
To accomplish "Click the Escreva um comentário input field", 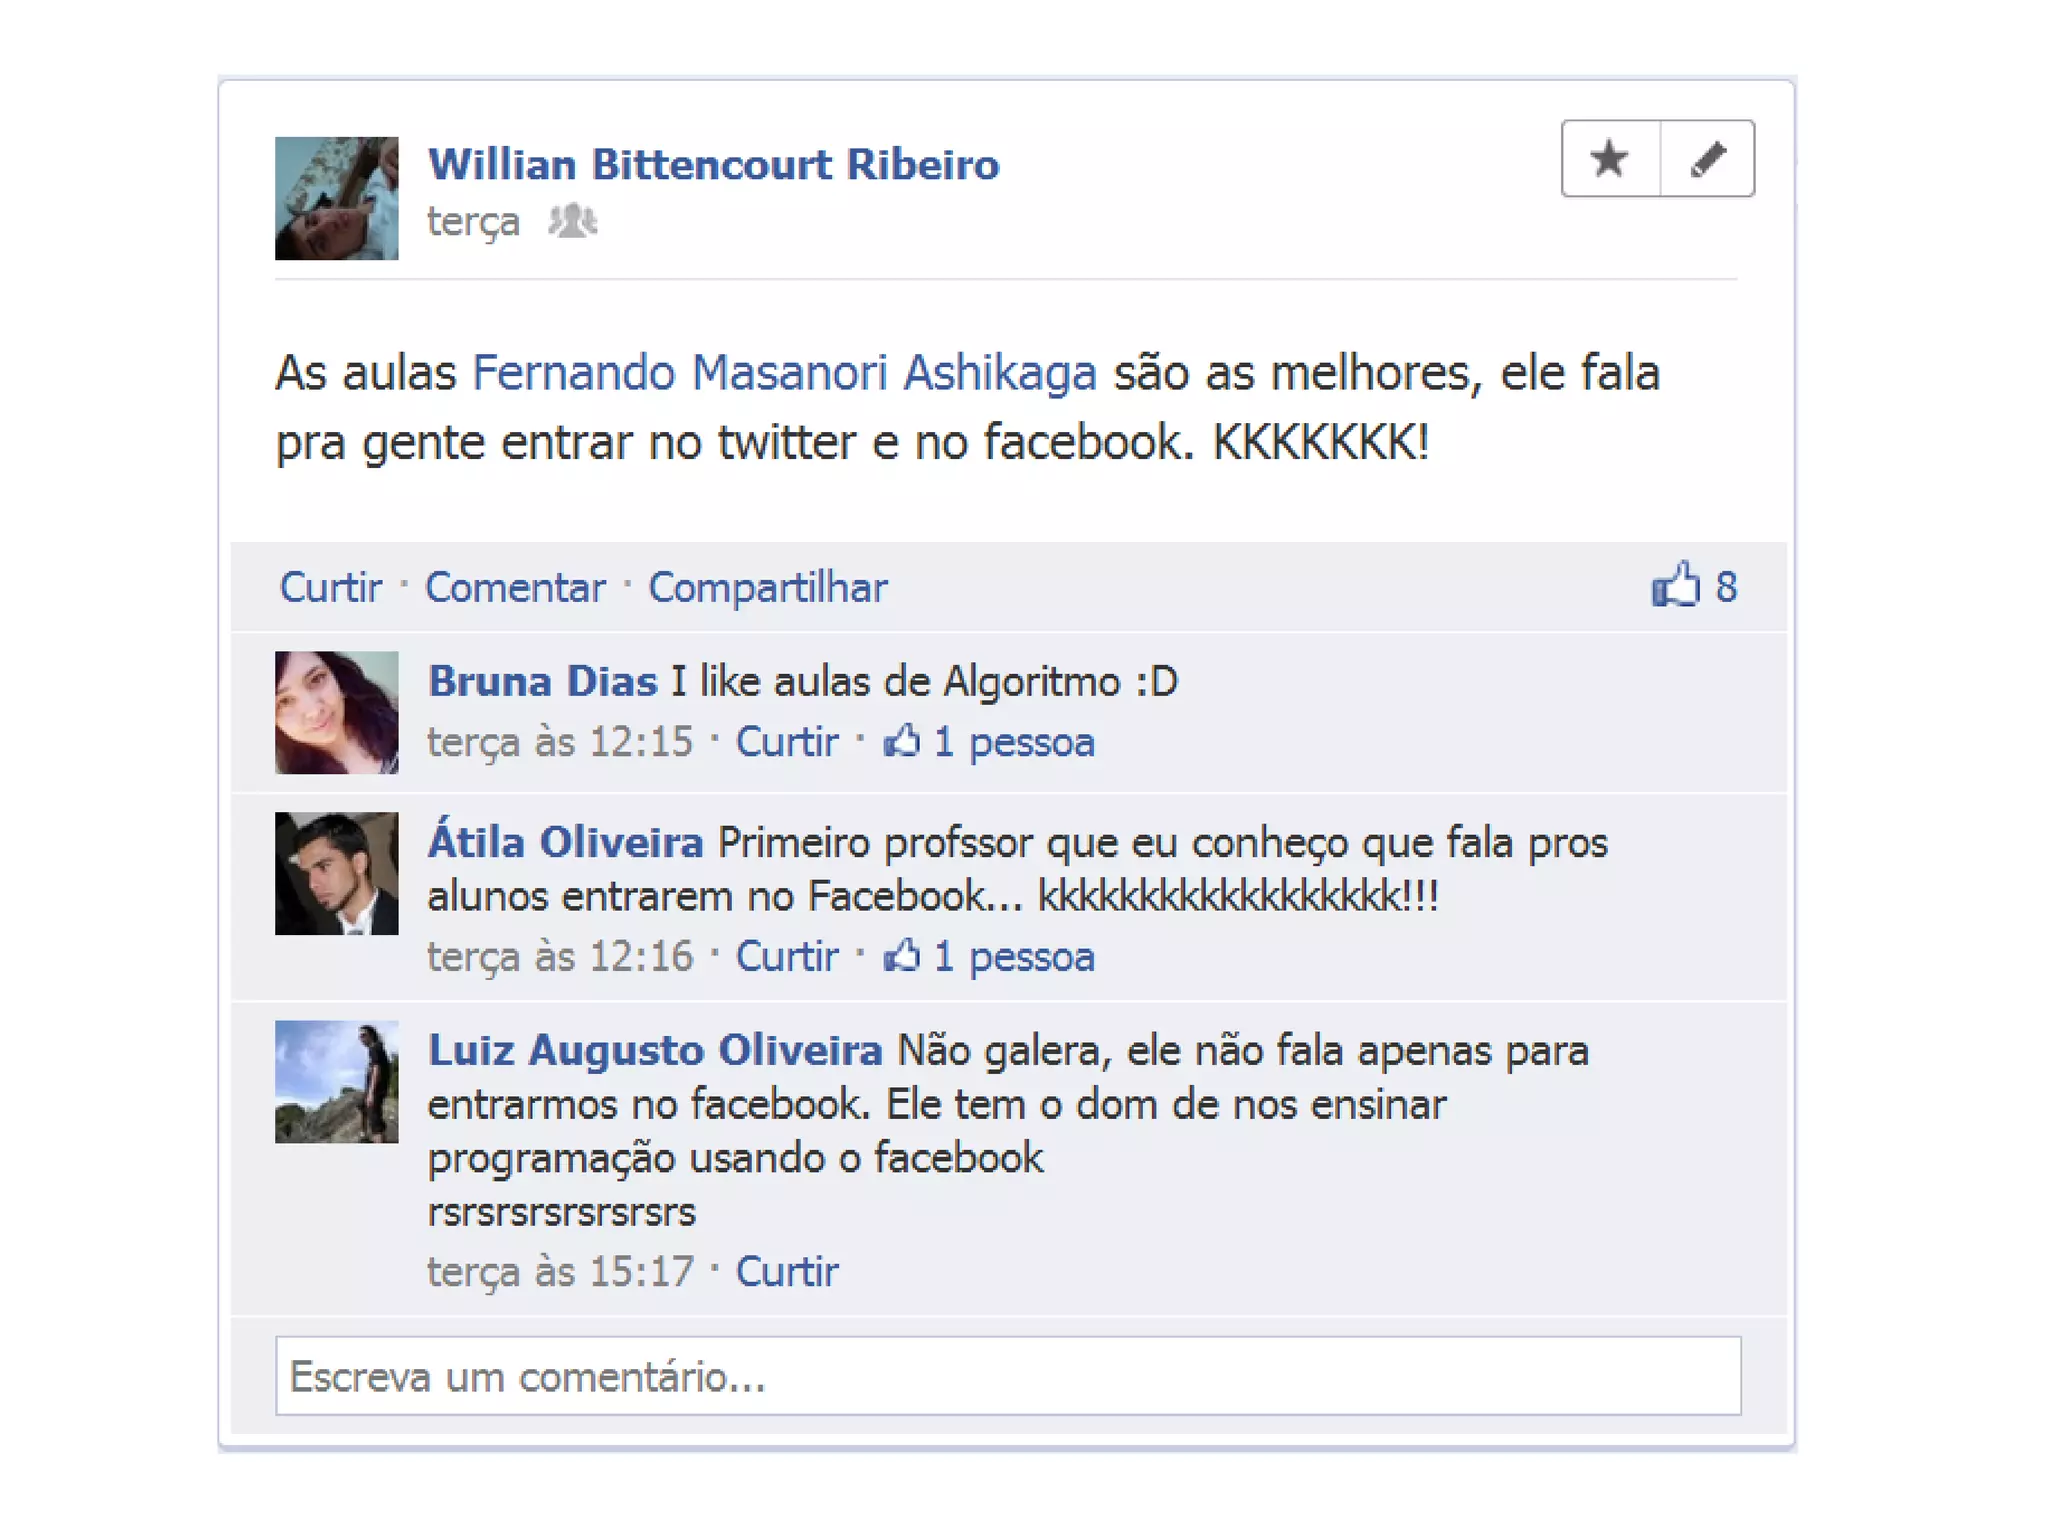I will (1008, 1376).
